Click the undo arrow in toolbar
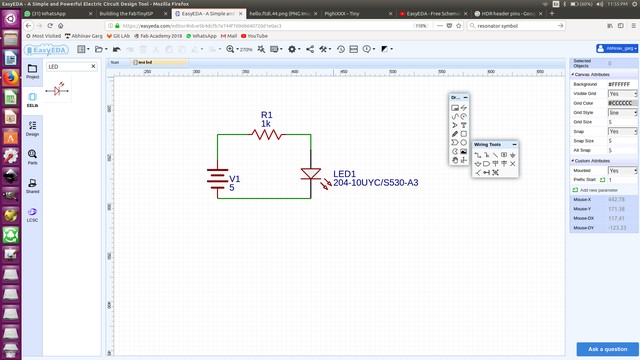The image size is (640, 360). point(117,49)
